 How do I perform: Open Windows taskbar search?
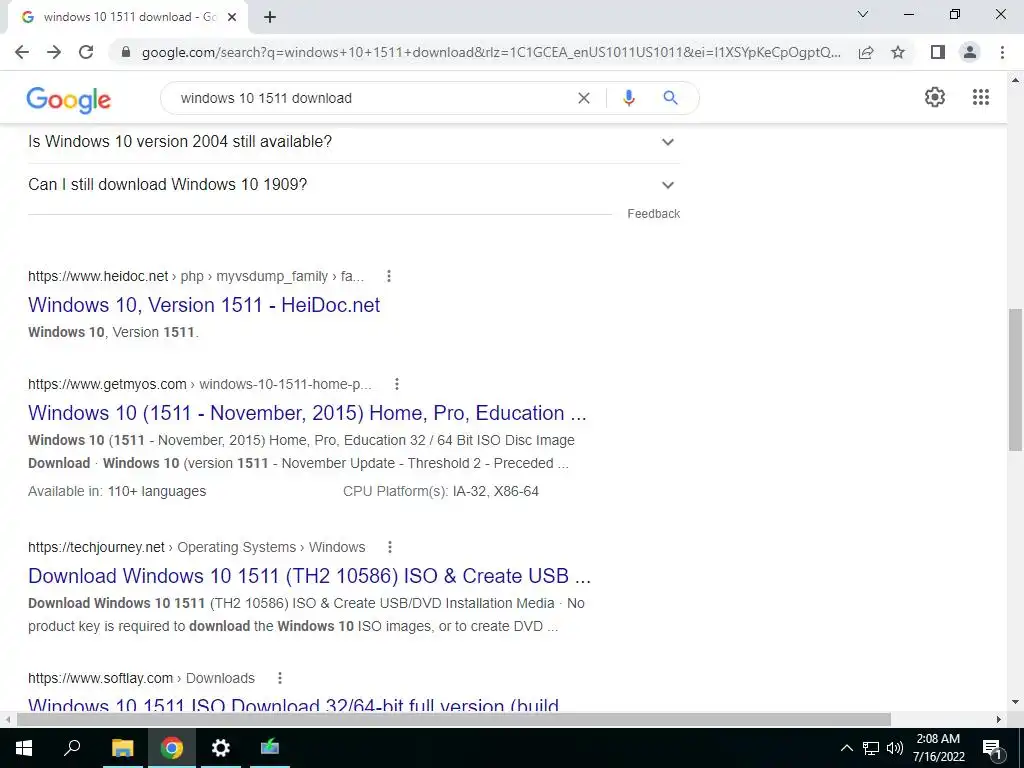click(72, 748)
